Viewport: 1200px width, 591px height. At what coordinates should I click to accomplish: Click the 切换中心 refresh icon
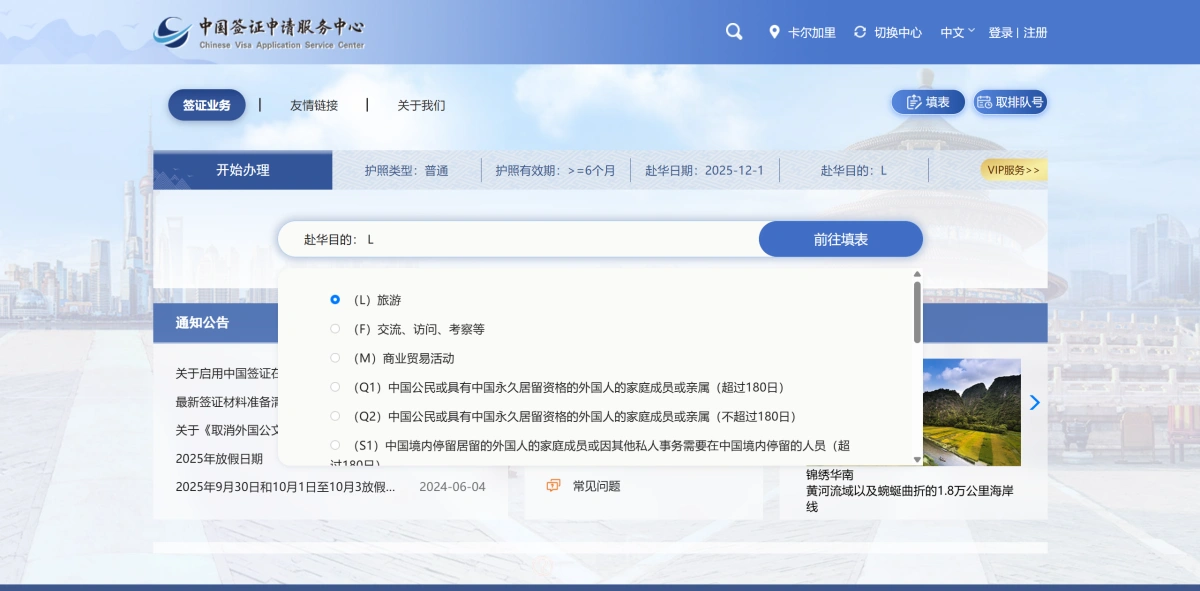(860, 32)
